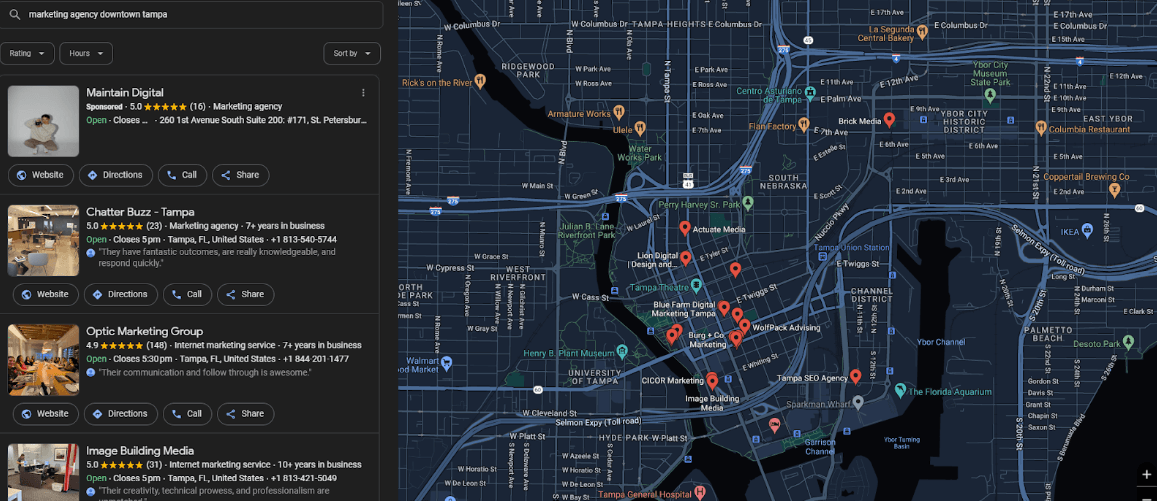Get Directions to Maintain Digital
1157x501 pixels.
point(116,175)
